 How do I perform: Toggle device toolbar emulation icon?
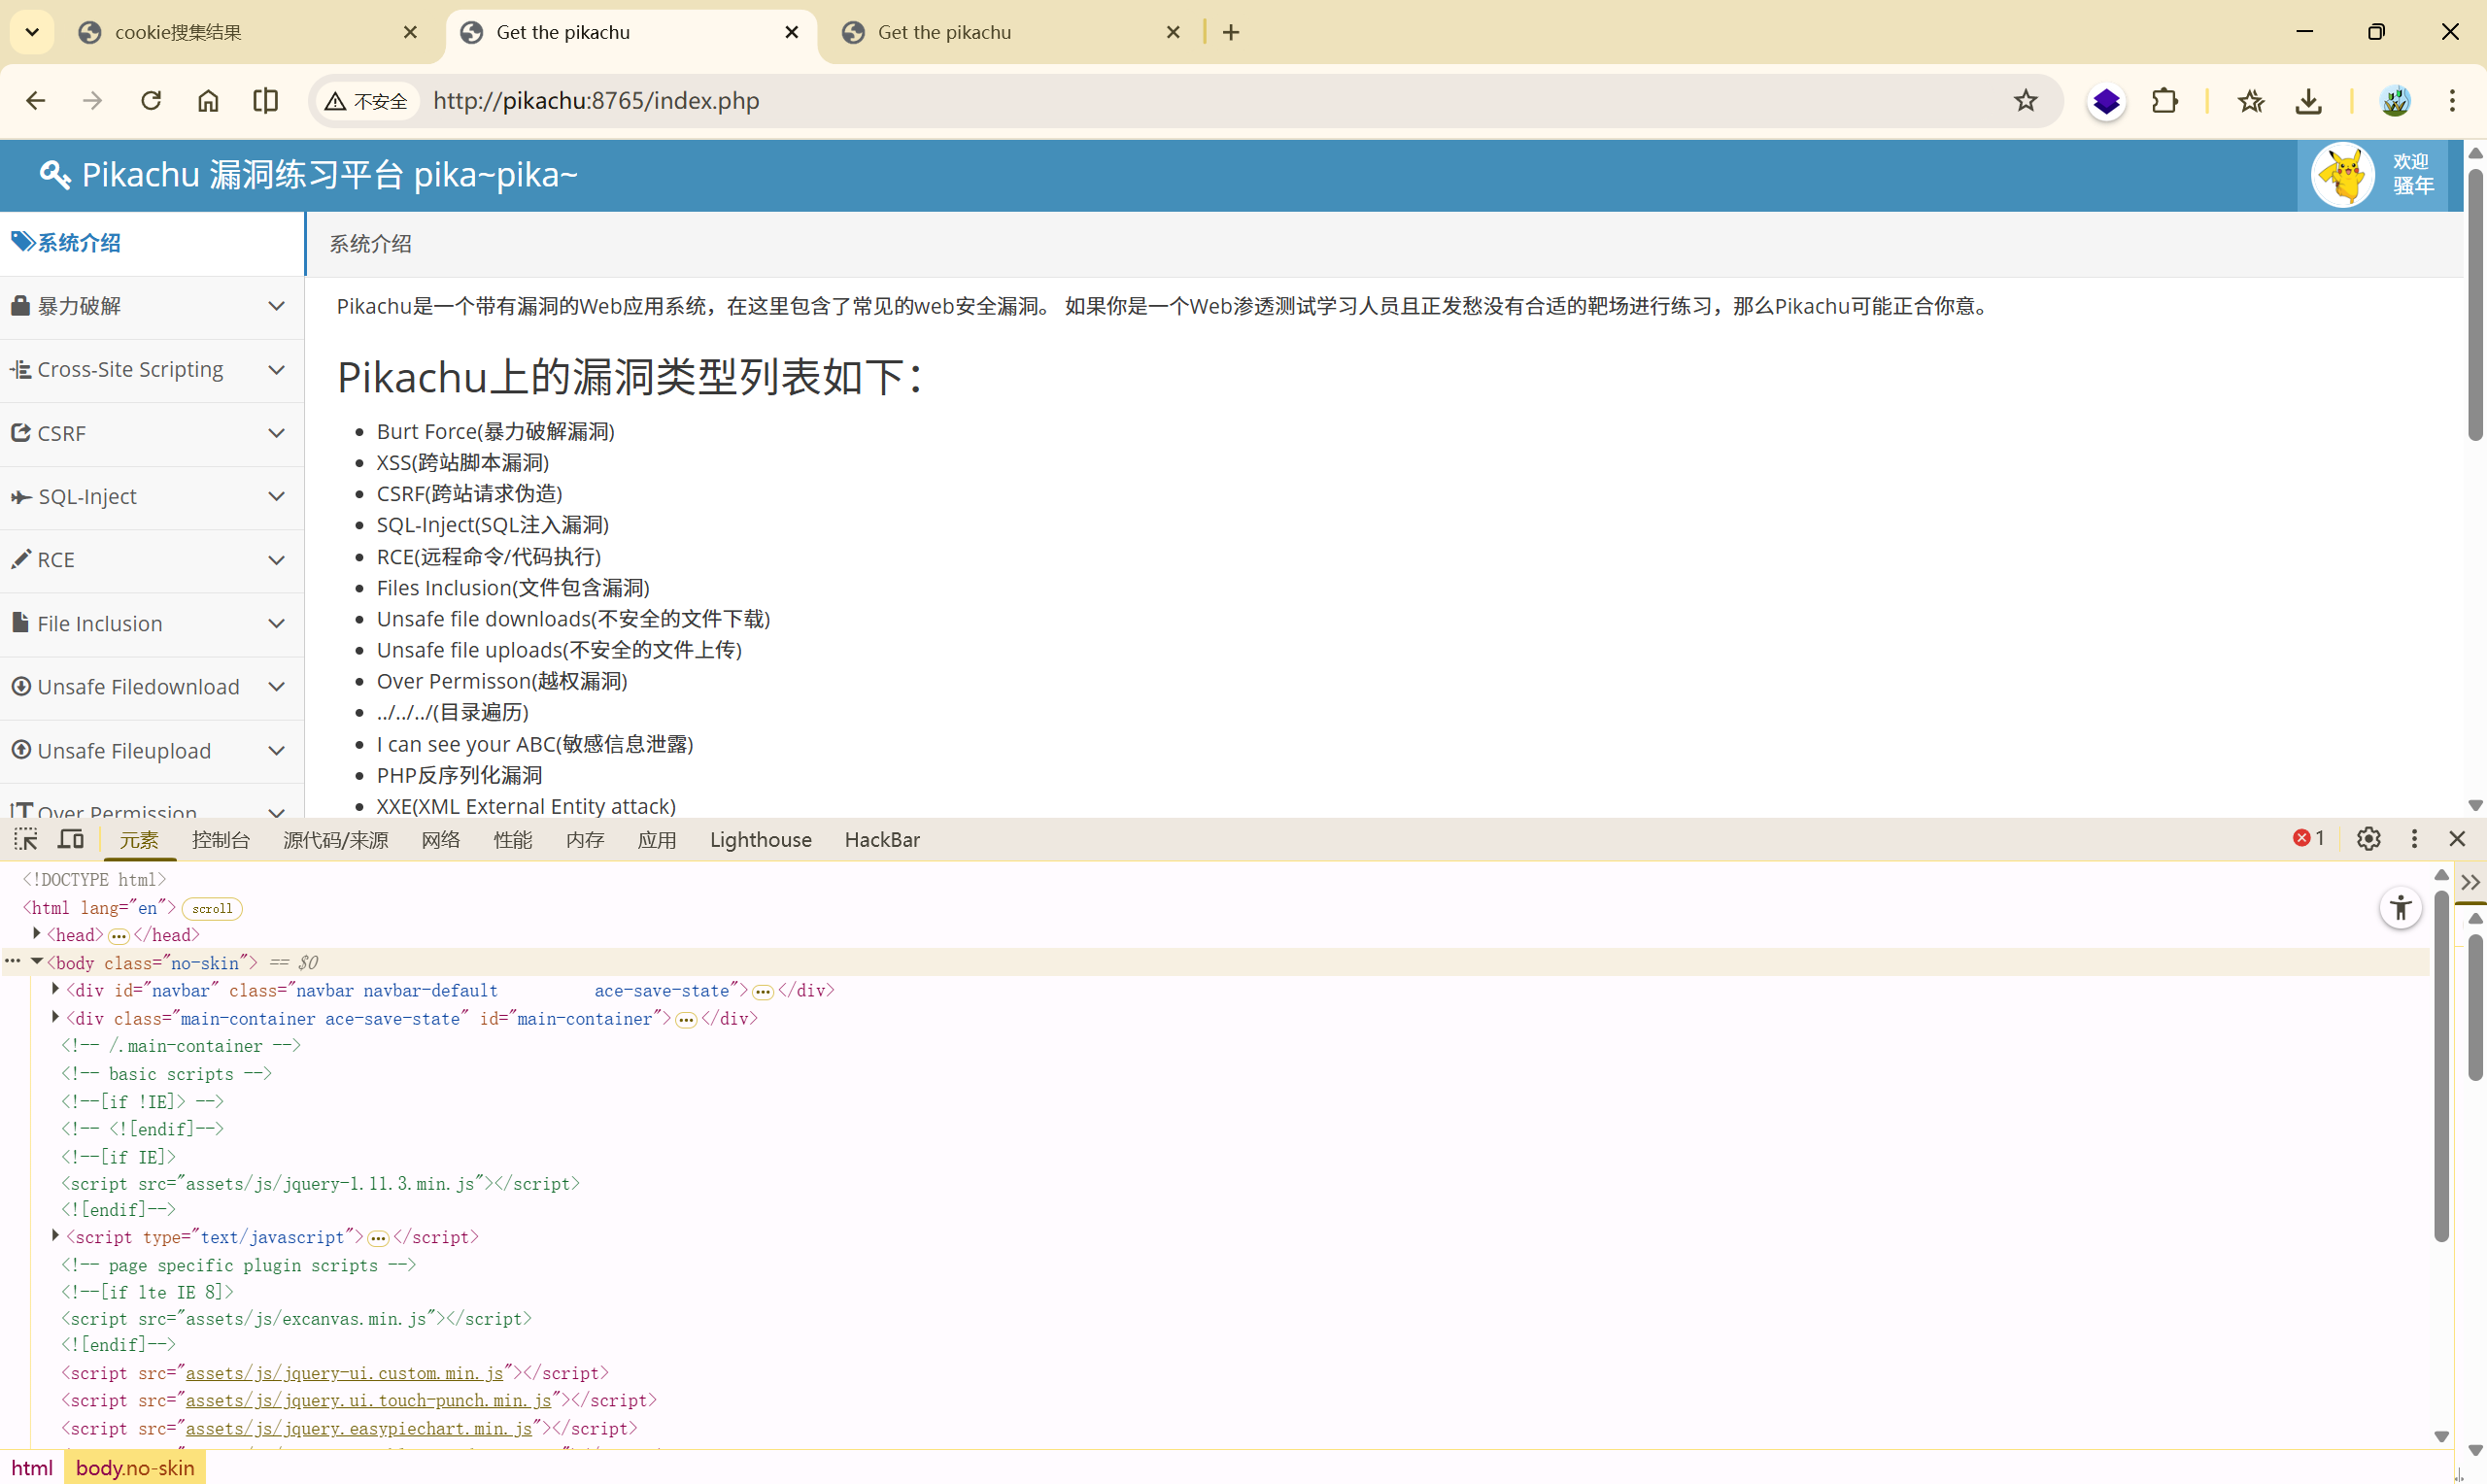[71, 839]
